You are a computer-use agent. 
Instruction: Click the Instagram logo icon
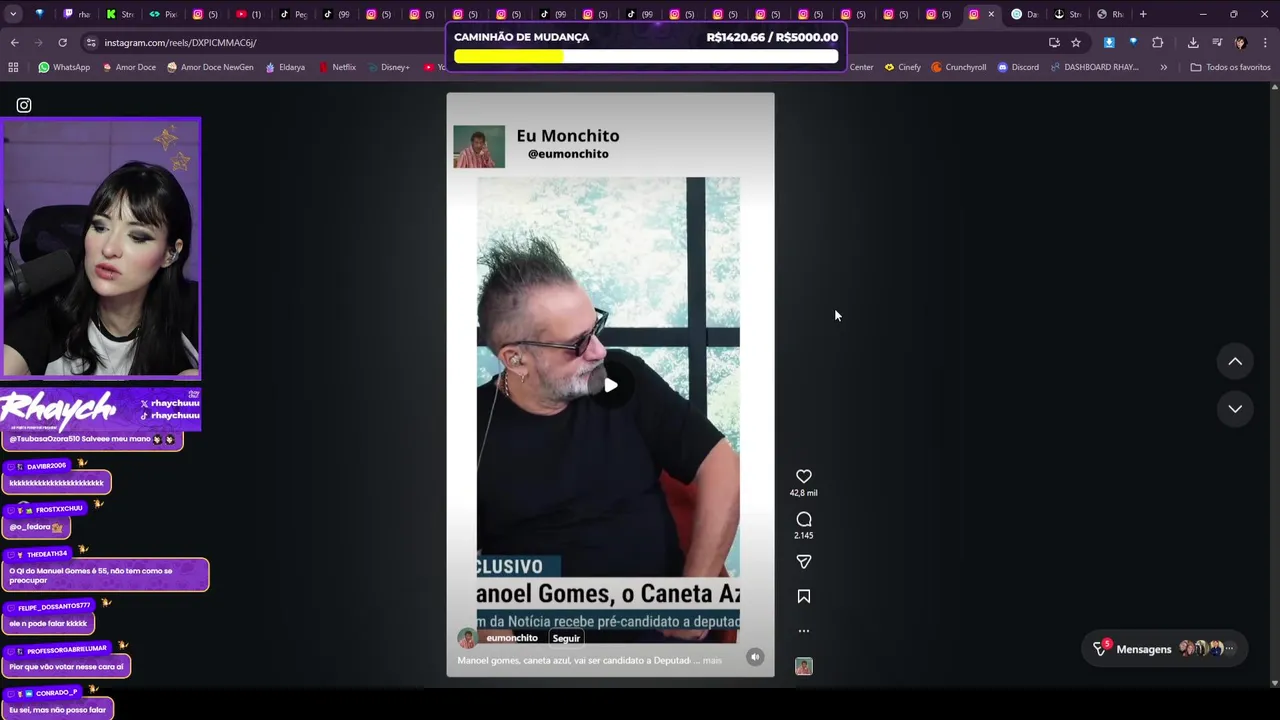tap(24, 105)
